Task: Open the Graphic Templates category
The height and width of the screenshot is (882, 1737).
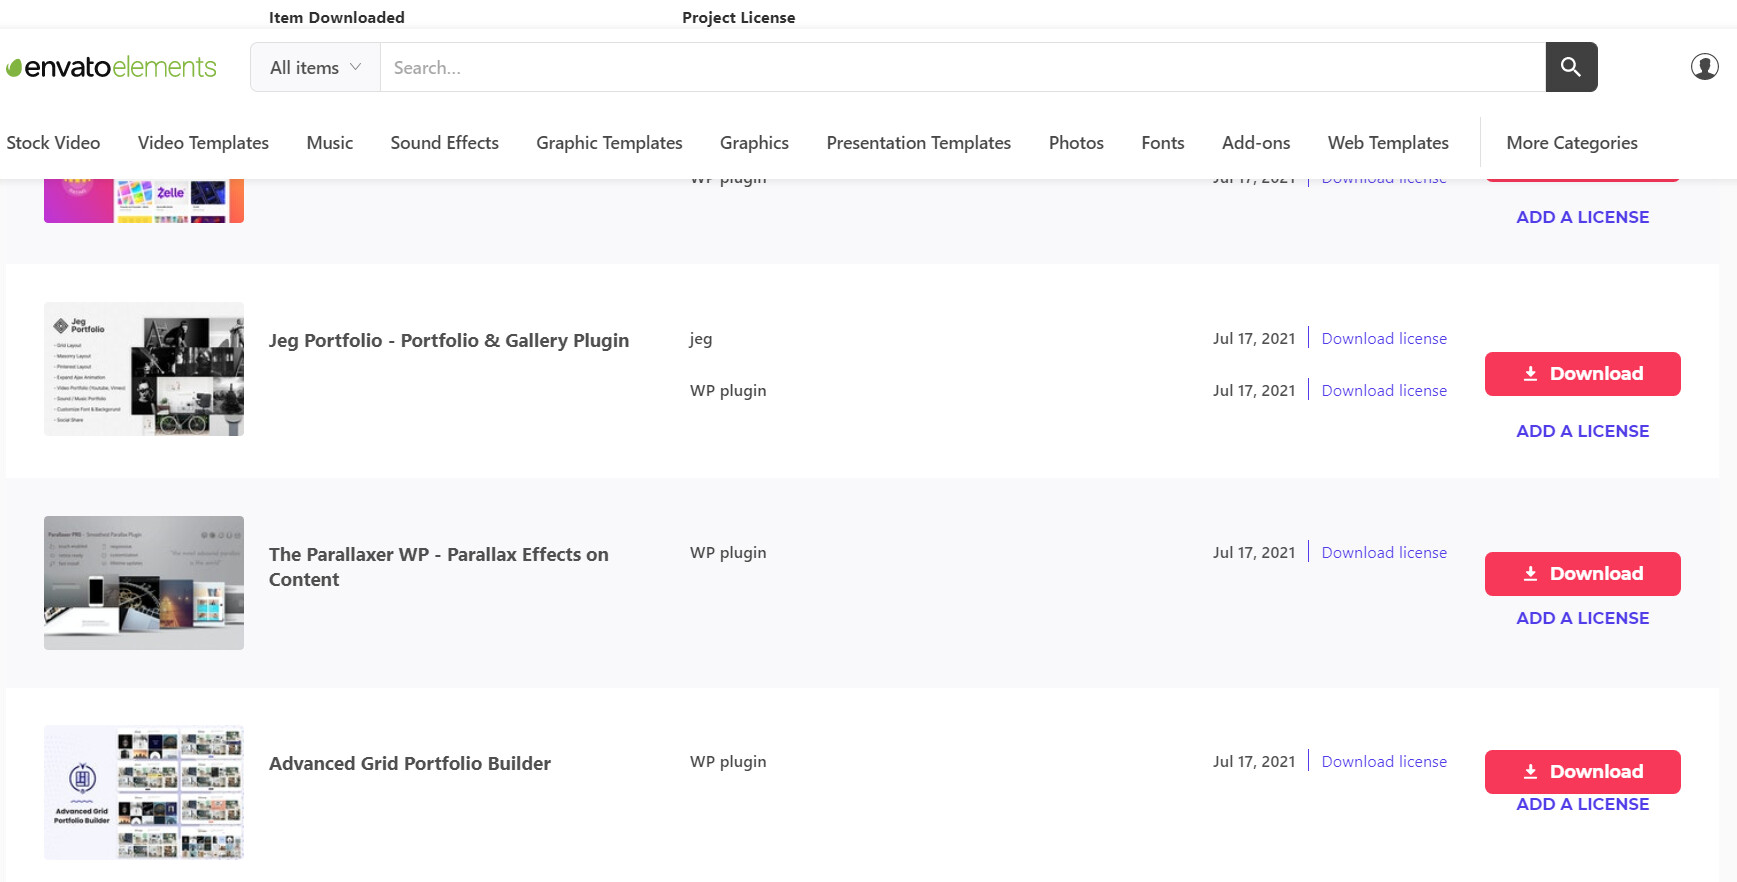Action: [x=609, y=143]
